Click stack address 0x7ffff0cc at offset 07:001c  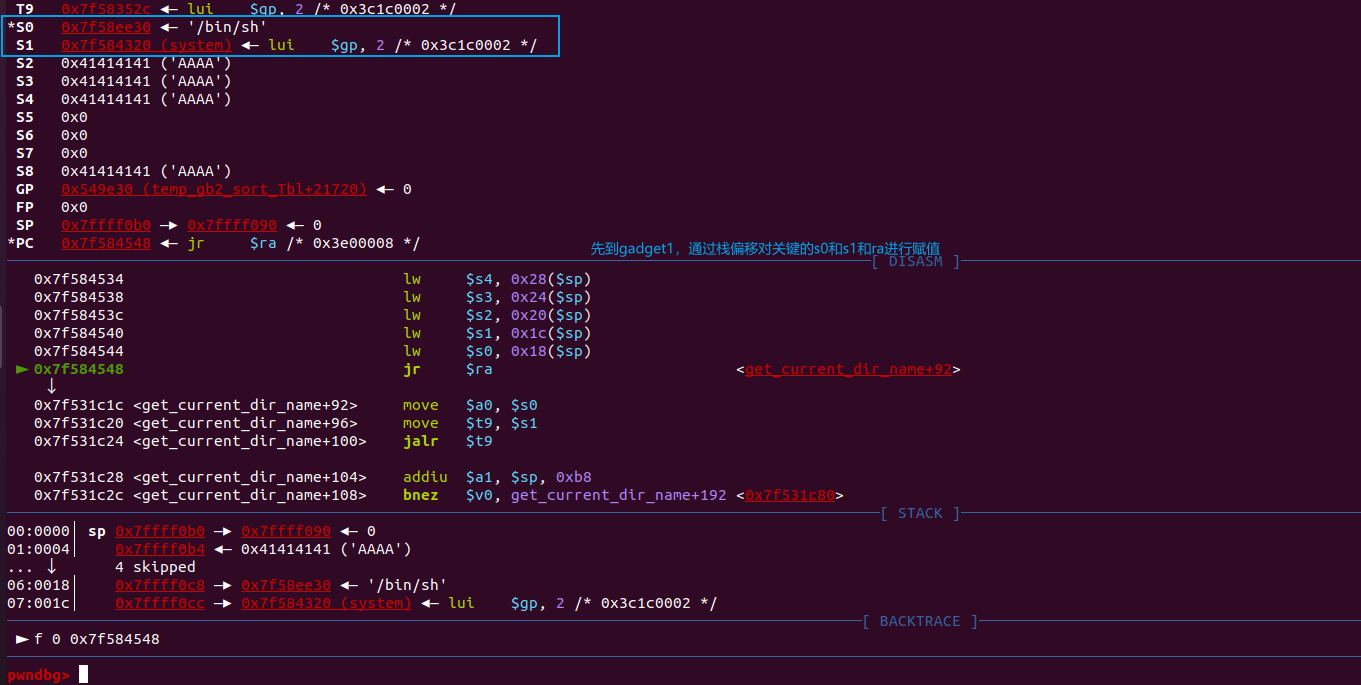pos(160,603)
